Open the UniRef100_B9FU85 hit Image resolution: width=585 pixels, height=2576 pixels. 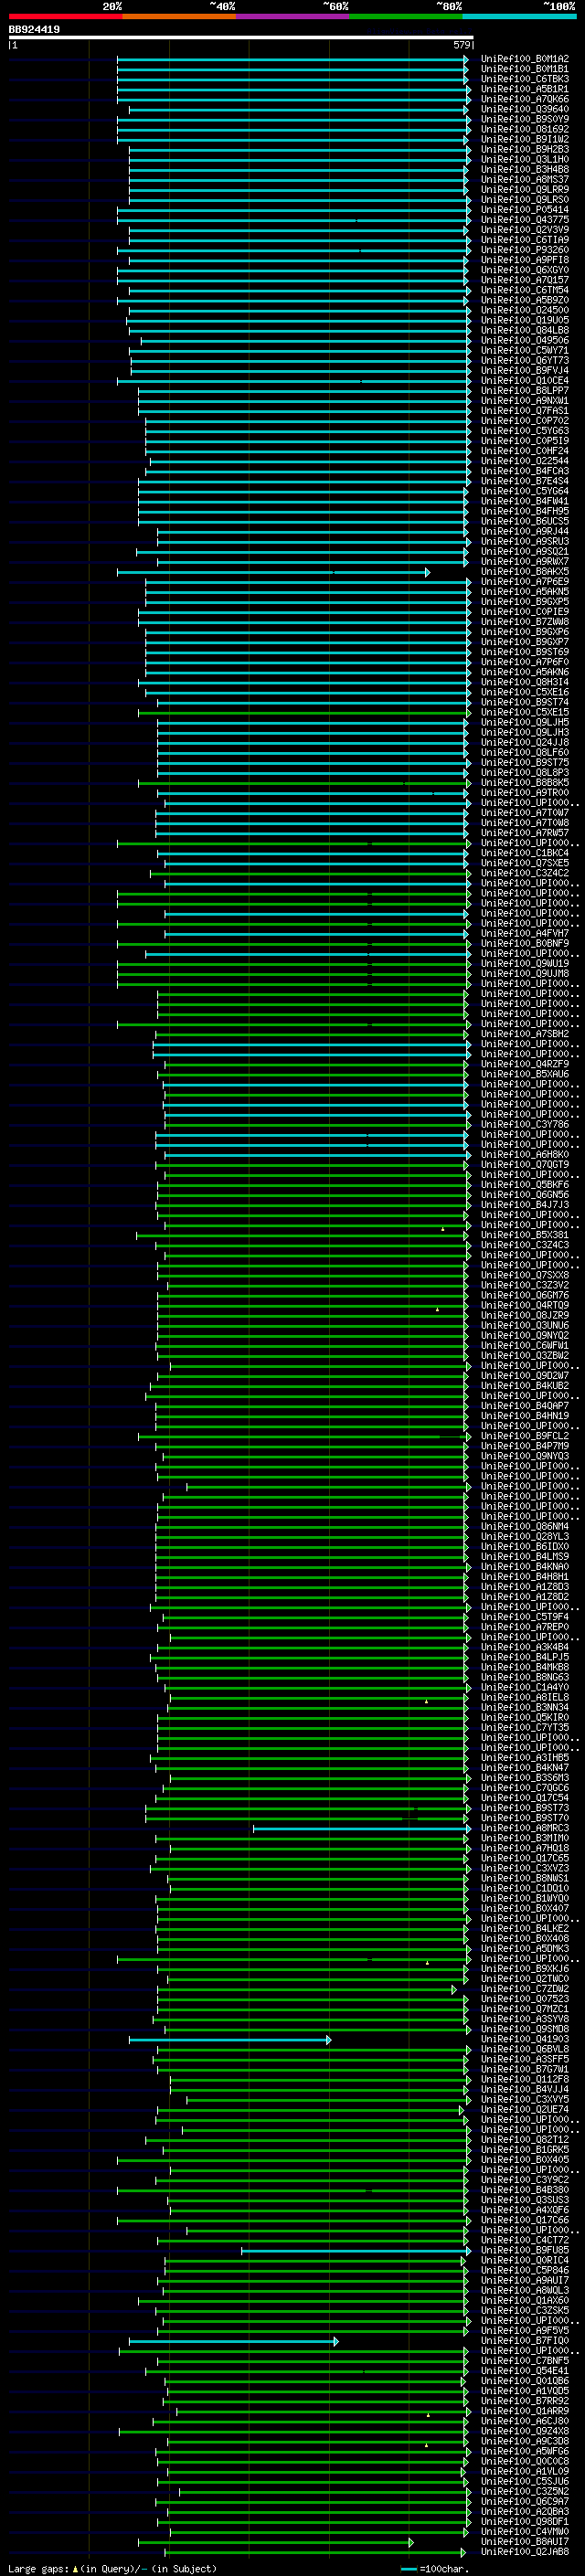(x=525, y=2251)
